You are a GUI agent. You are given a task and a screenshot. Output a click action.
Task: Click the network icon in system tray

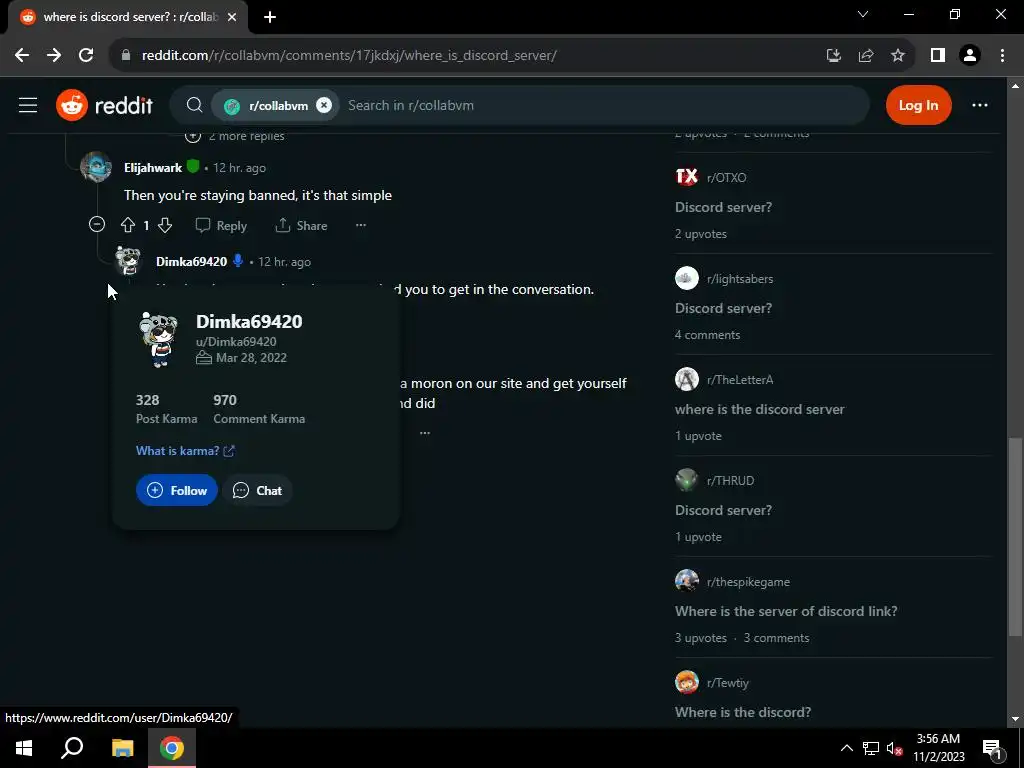point(871,748)
